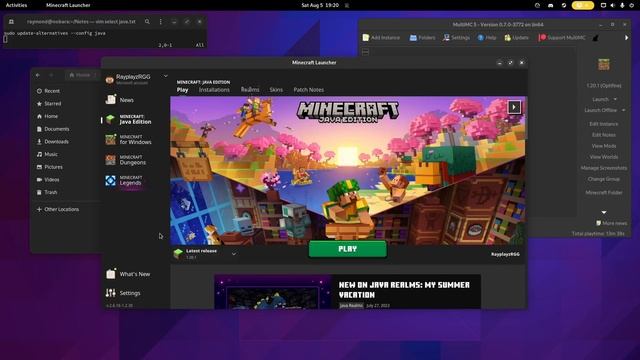Screen dimensions: 640x360
Task: Click the Discord tray icon
Action: click(x=550, y=5)
